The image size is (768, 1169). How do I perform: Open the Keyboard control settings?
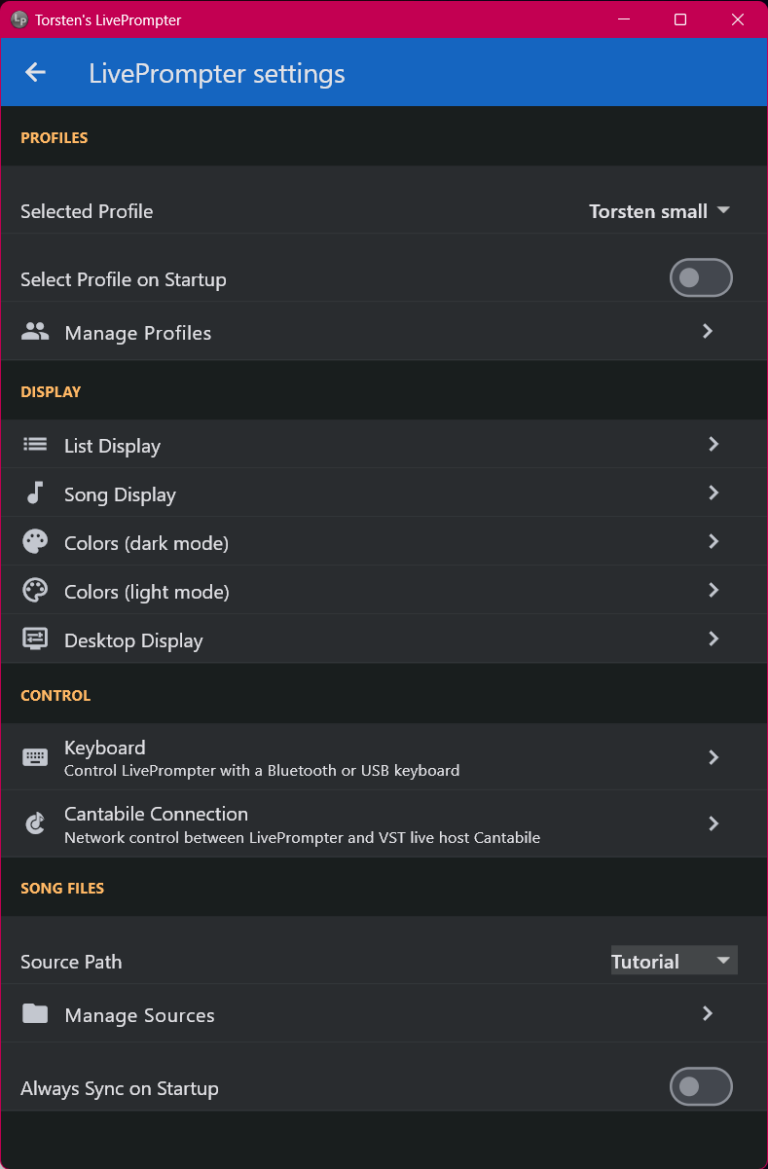click(384, 757)
